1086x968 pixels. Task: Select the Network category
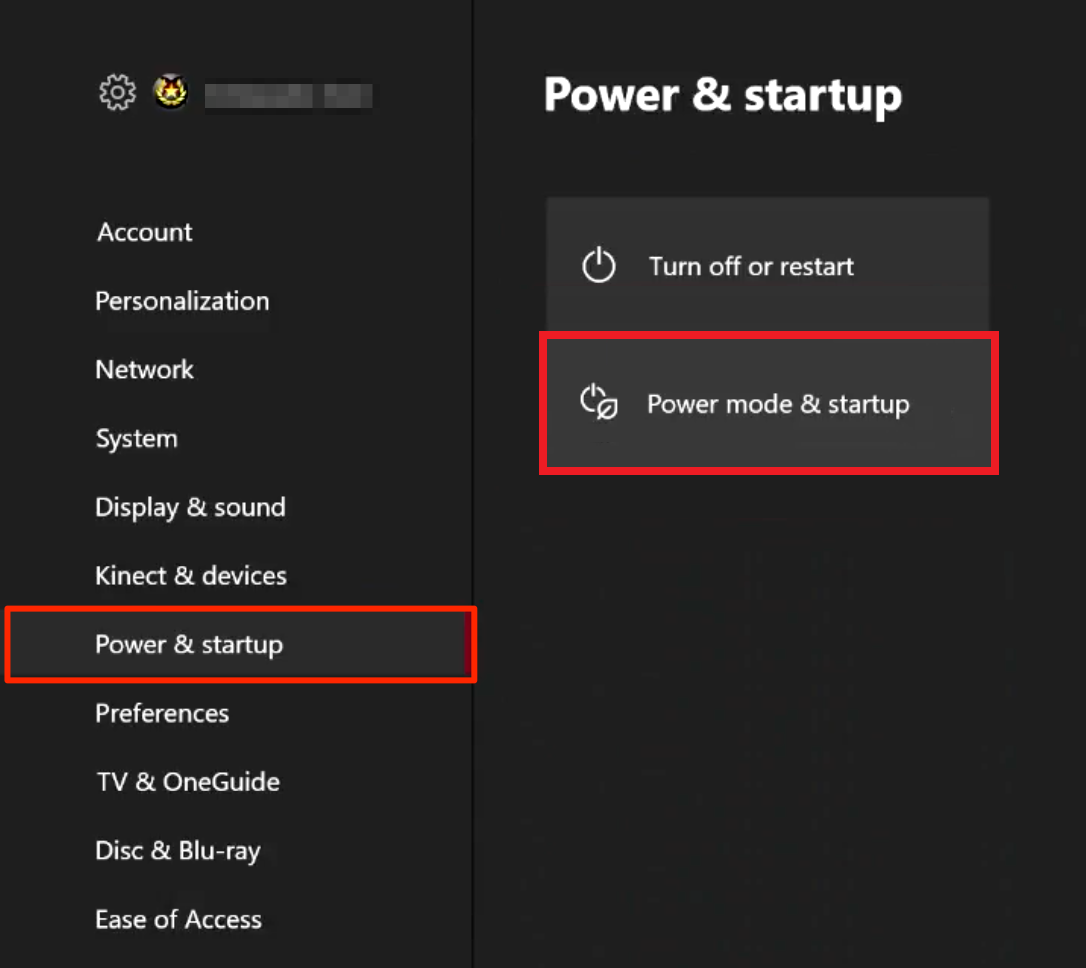pos(145,370)
